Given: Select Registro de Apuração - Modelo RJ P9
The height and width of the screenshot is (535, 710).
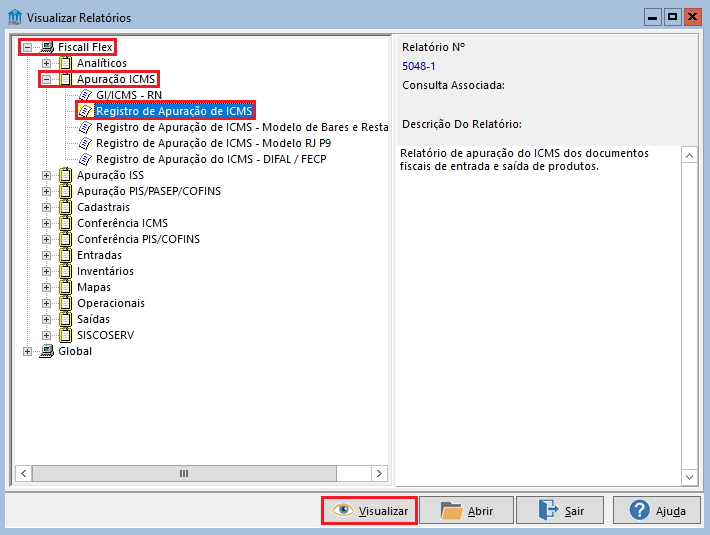Looking at the screenshot, I should pos(214,143).
